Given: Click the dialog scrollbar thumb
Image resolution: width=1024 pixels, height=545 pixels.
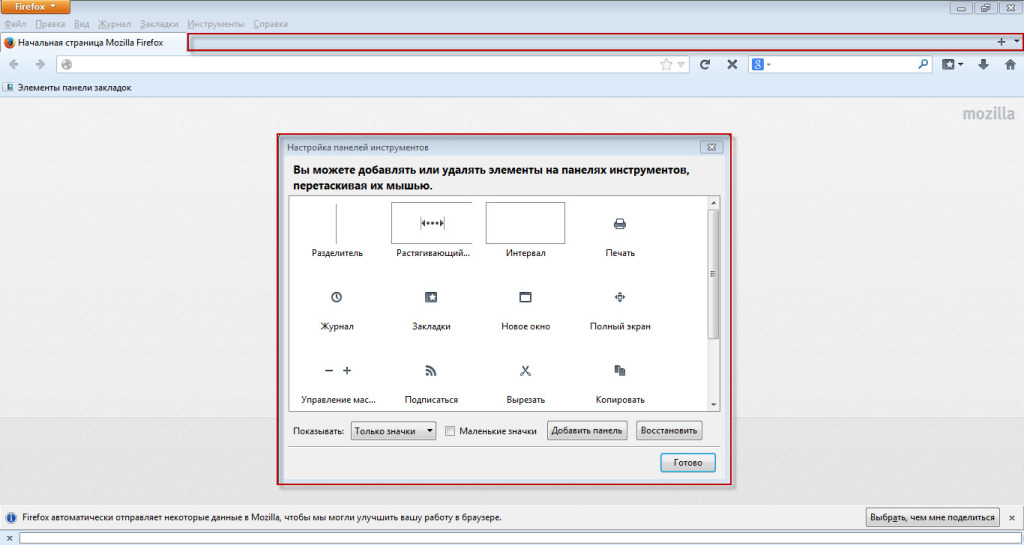Looking at the screenshot, I should click(713, 274).
